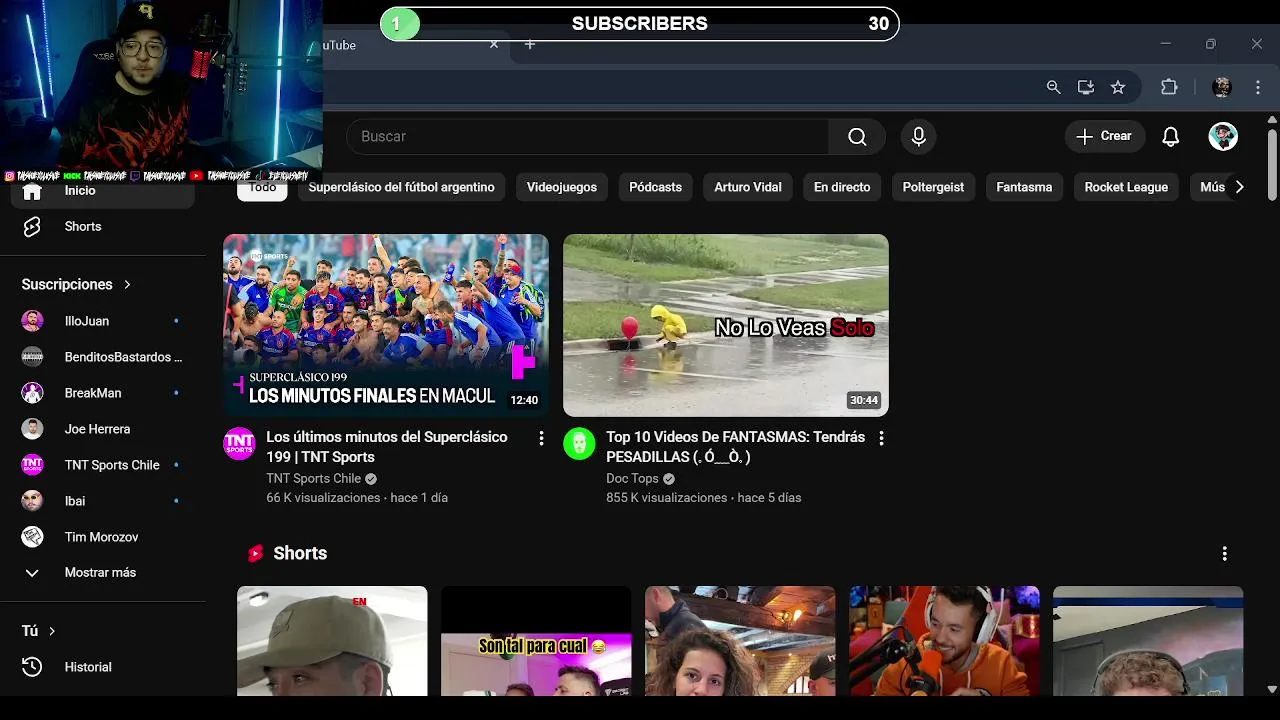Image resolution: width=1280 pixels, height=720 pixels.
Task: Open Superclásico 199 video thumbnail
Action: click(x=386, y=325)
